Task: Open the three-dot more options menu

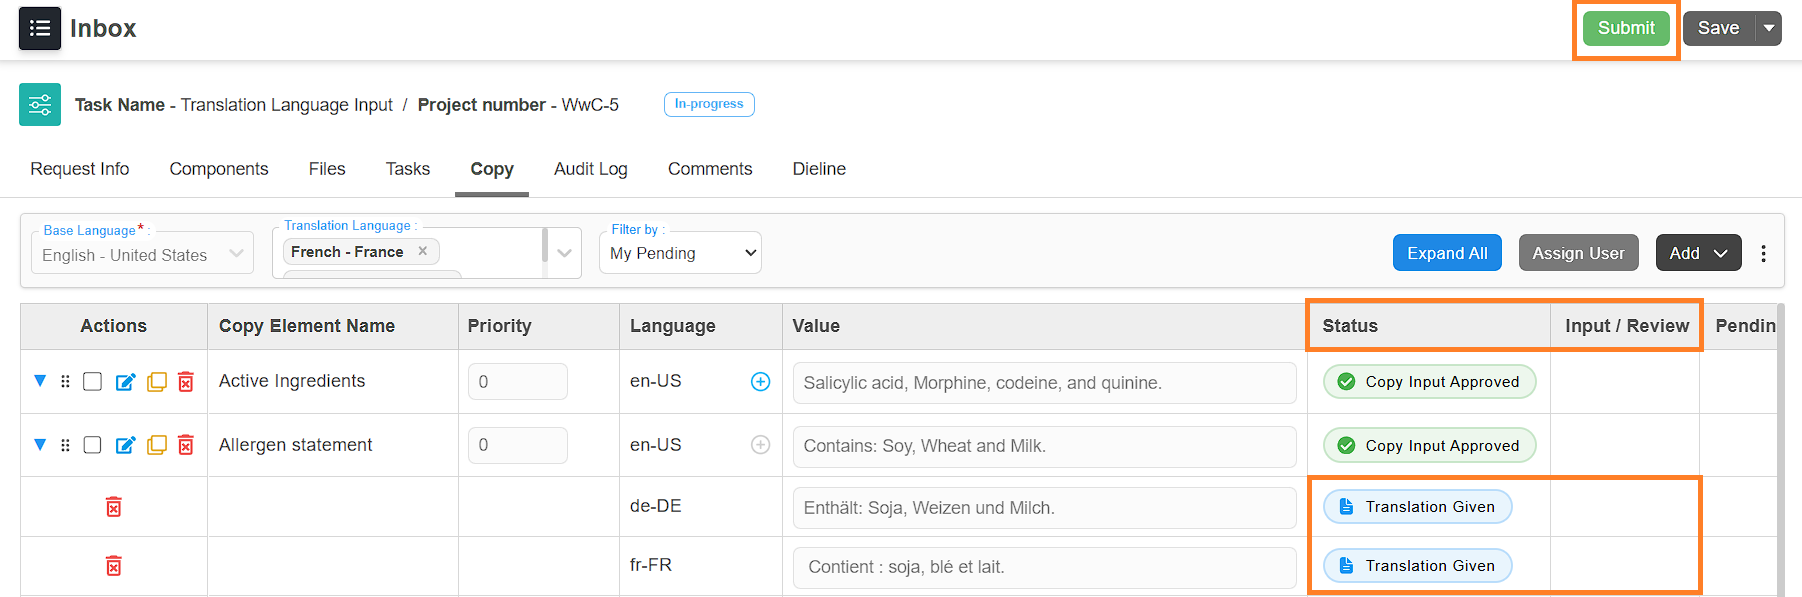Action: point(1763,253)
